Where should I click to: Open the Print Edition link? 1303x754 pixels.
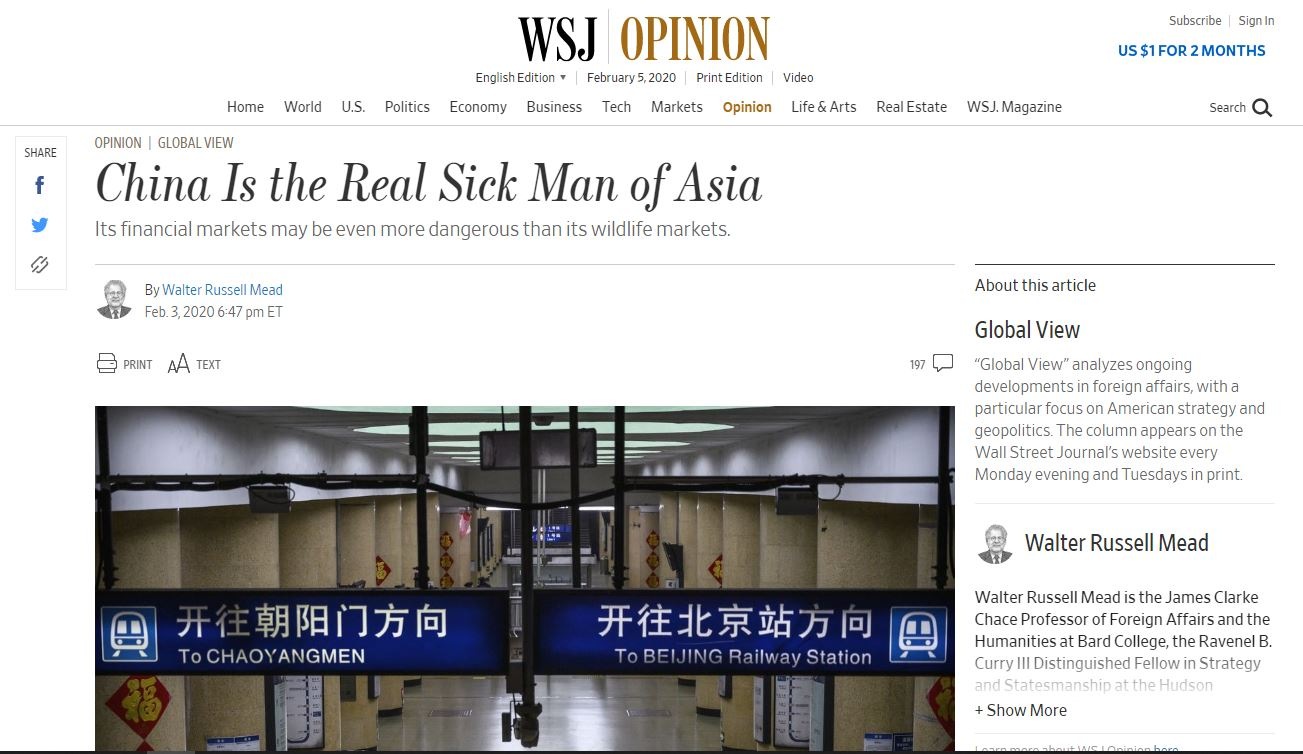pyautogui.click(x=730, y=78)
